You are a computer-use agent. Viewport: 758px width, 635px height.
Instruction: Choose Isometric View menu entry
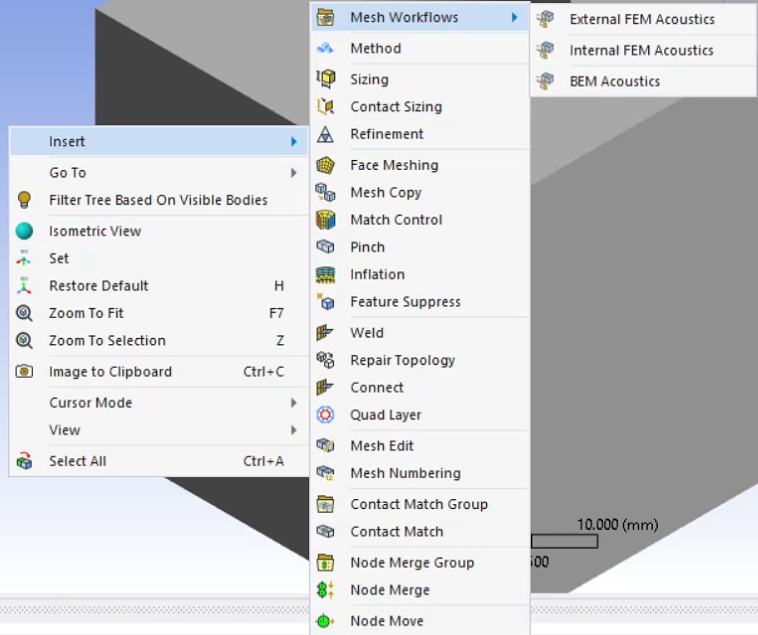[159, 231]
